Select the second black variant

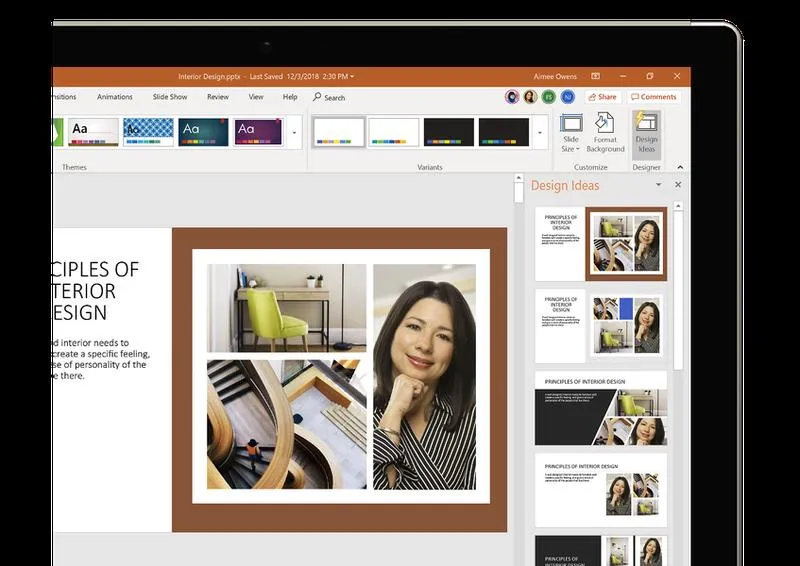click(504, 132)
